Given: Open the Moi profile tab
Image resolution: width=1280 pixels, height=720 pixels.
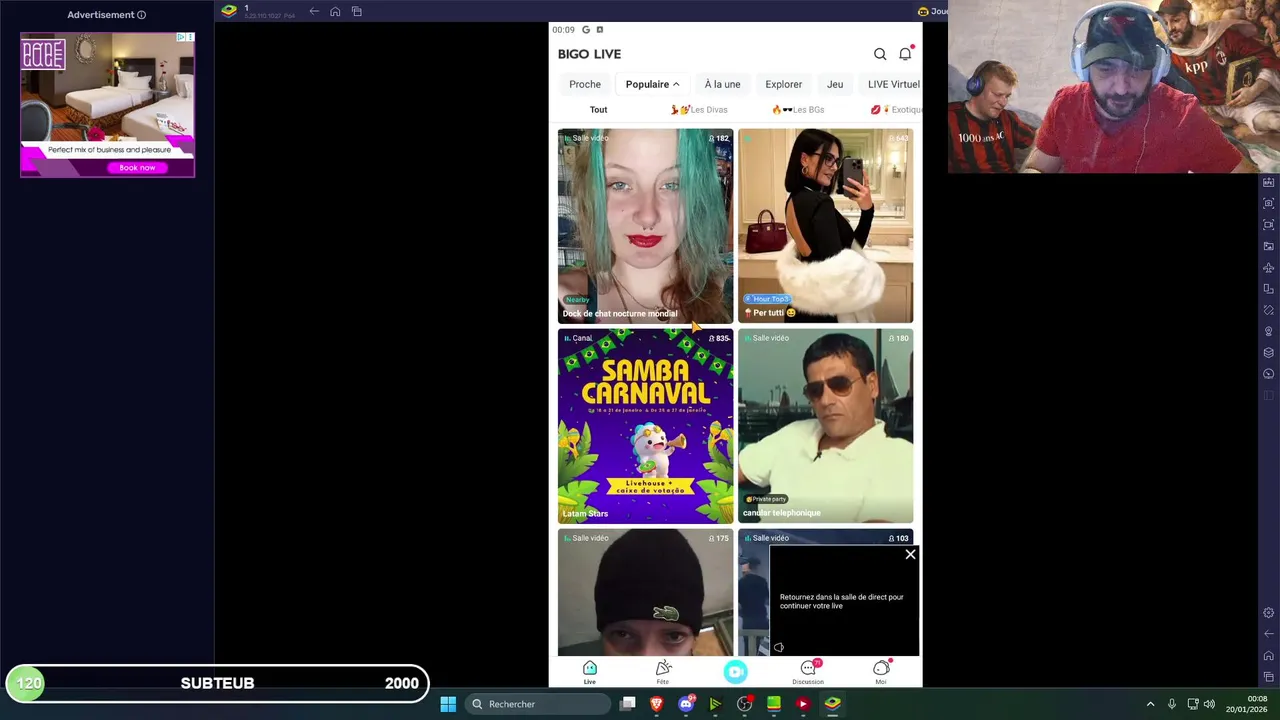Looking at the screenshot, I should (x=881, y=672).
